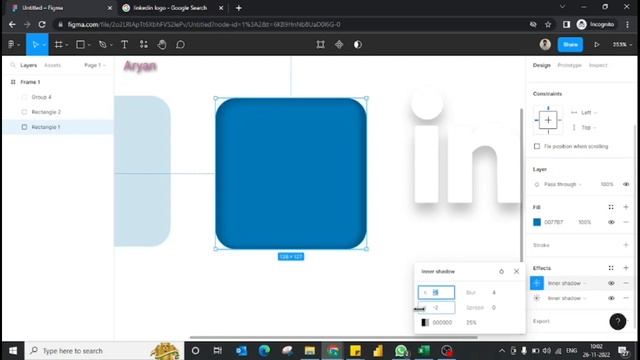Click the blend mode drop icon in popup
This screenshot has height=360, width=640.
(501, 271)
